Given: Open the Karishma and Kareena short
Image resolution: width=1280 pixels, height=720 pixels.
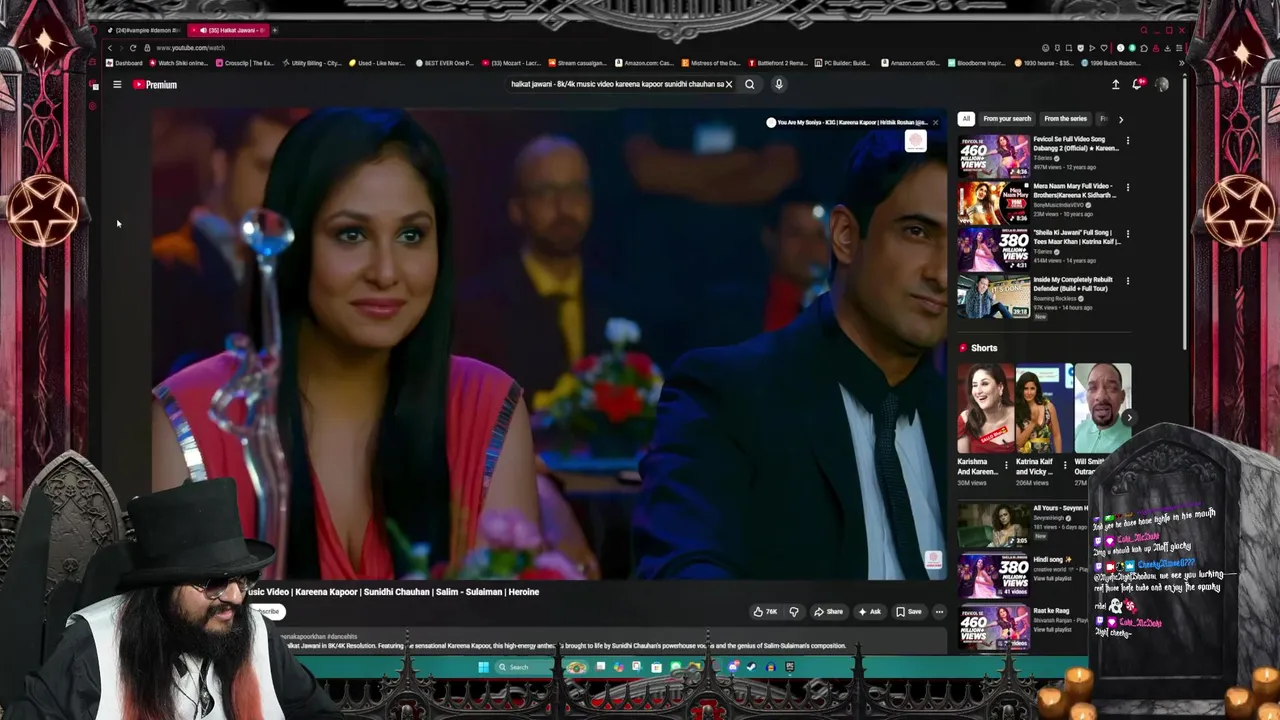Looking at the screenshot, I should coord(985,408).
